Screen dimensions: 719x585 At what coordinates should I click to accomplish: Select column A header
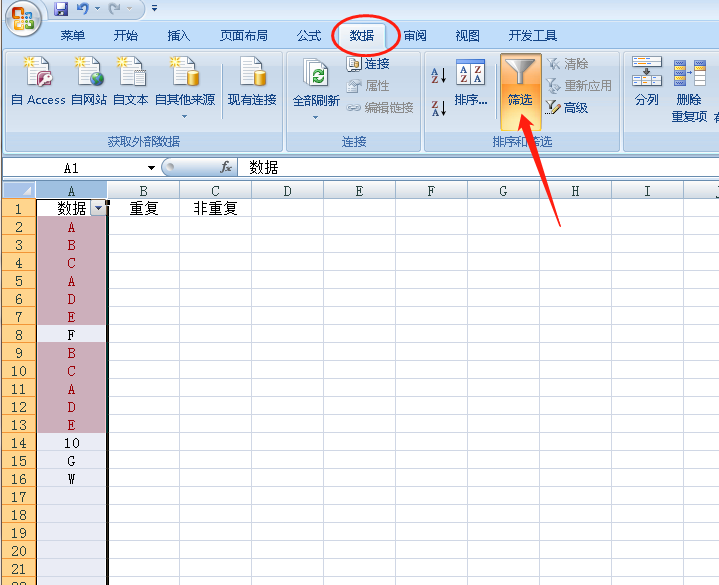(71, 190)
